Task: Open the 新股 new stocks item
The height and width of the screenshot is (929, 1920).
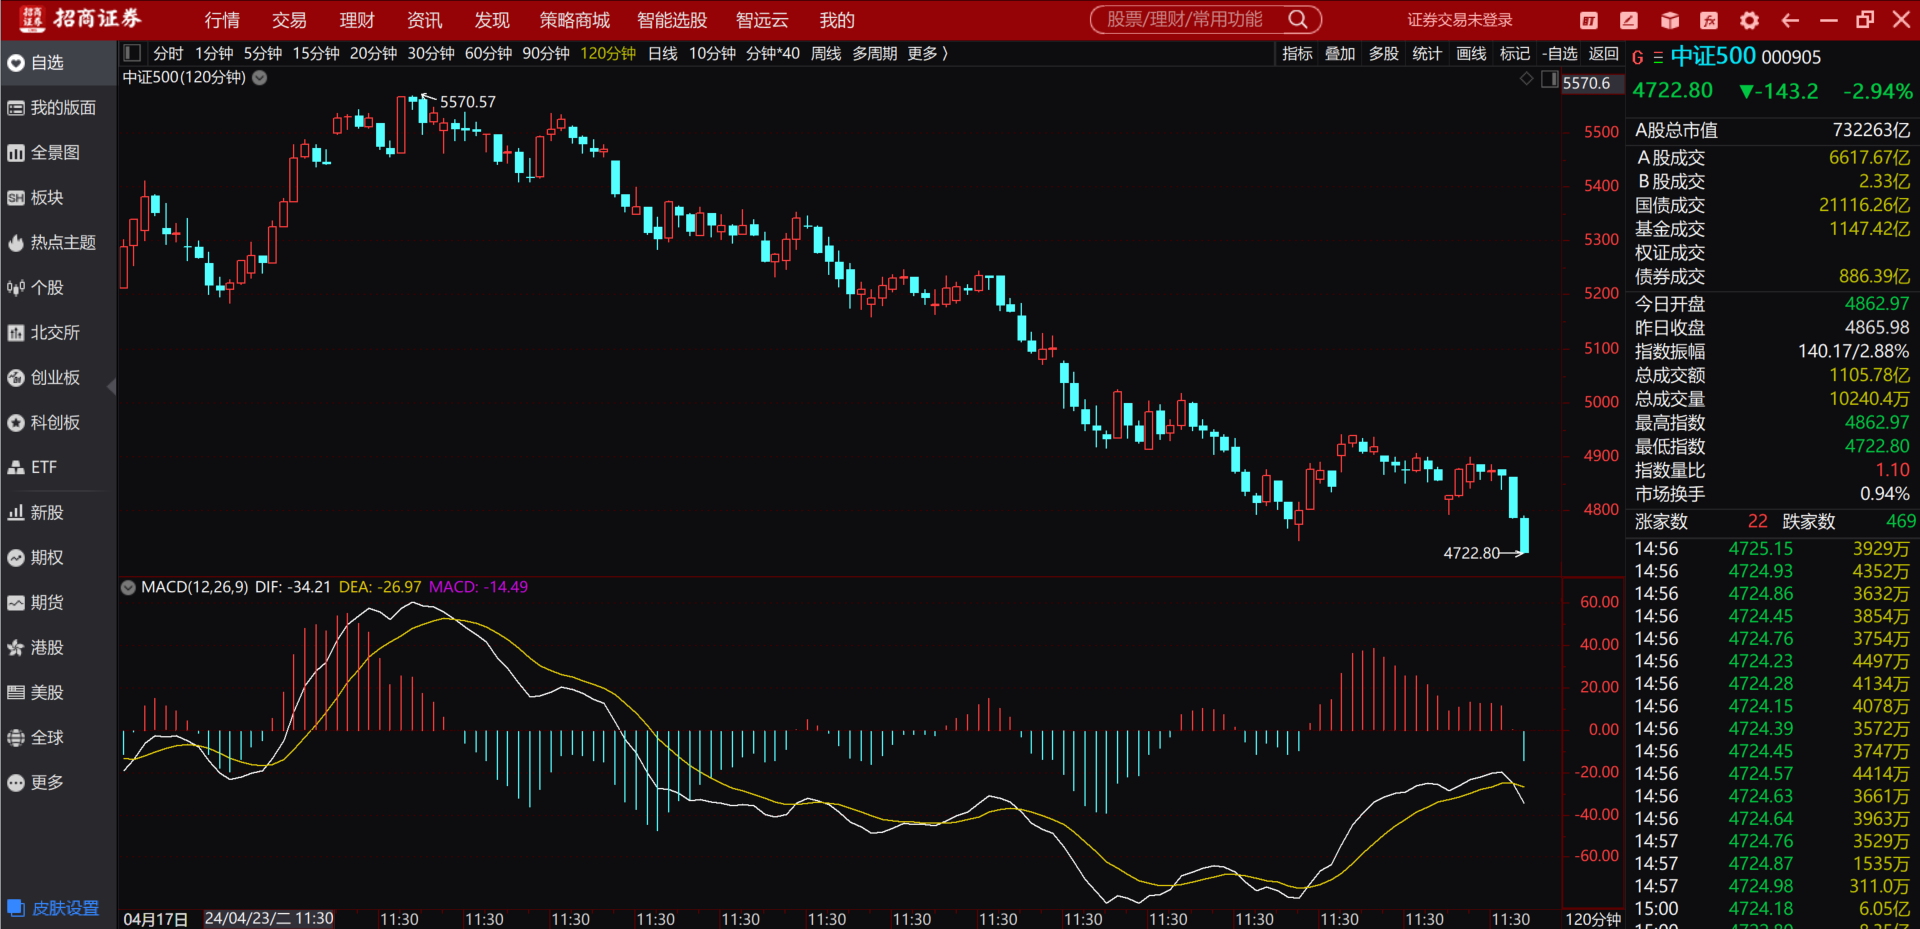Action: coord(58,513)
